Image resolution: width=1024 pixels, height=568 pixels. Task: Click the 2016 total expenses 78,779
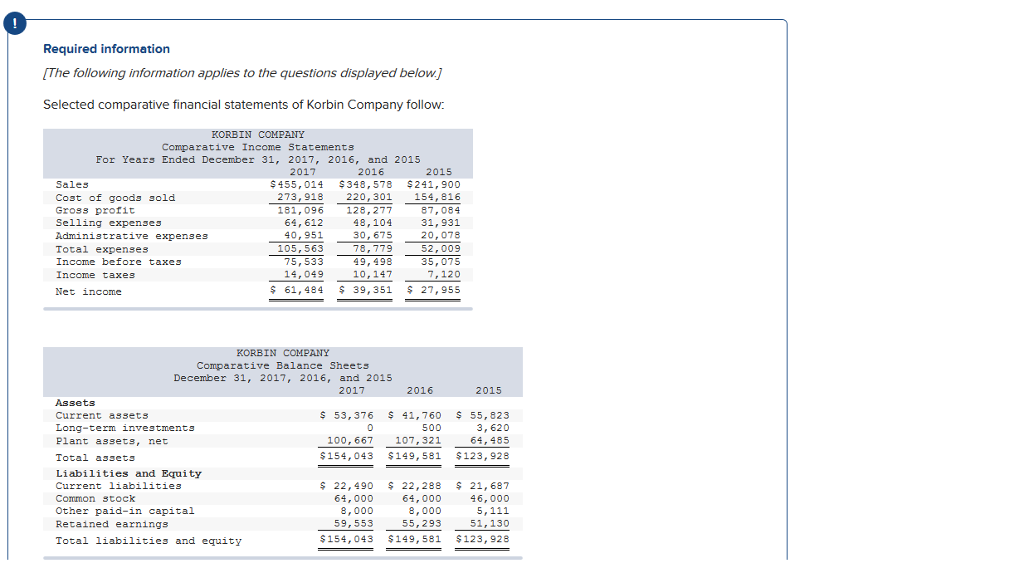(x=372, y=249)
